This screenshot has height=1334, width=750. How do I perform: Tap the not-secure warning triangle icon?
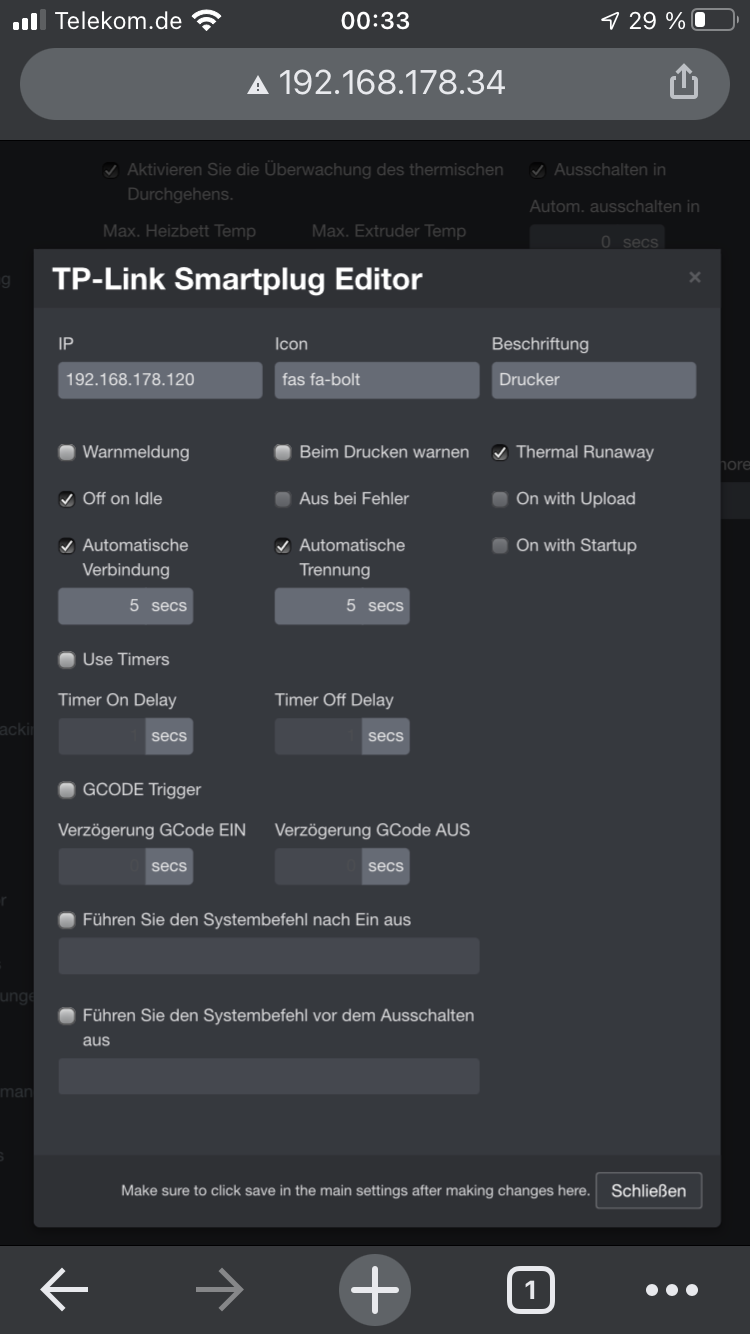258,85
